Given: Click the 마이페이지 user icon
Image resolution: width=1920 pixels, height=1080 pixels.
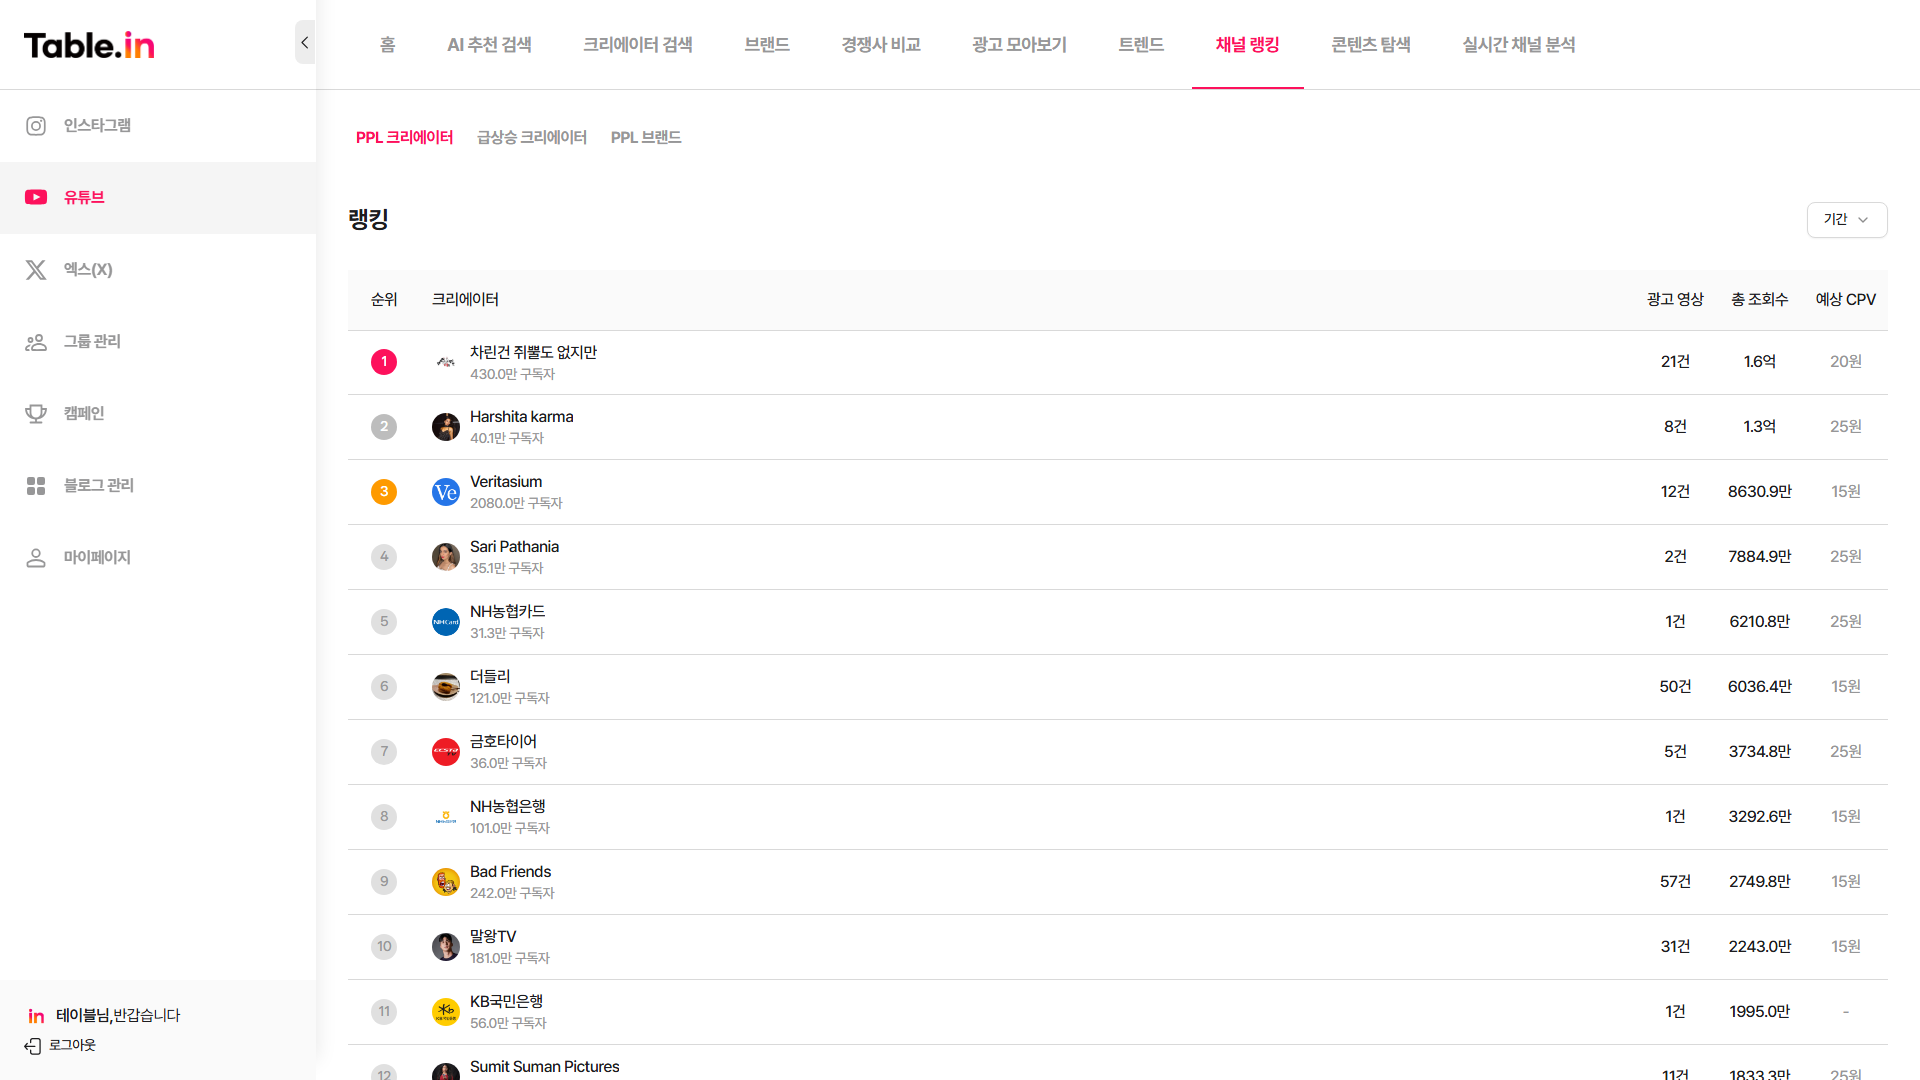Looking at the screenshot, I should (36, 558).
